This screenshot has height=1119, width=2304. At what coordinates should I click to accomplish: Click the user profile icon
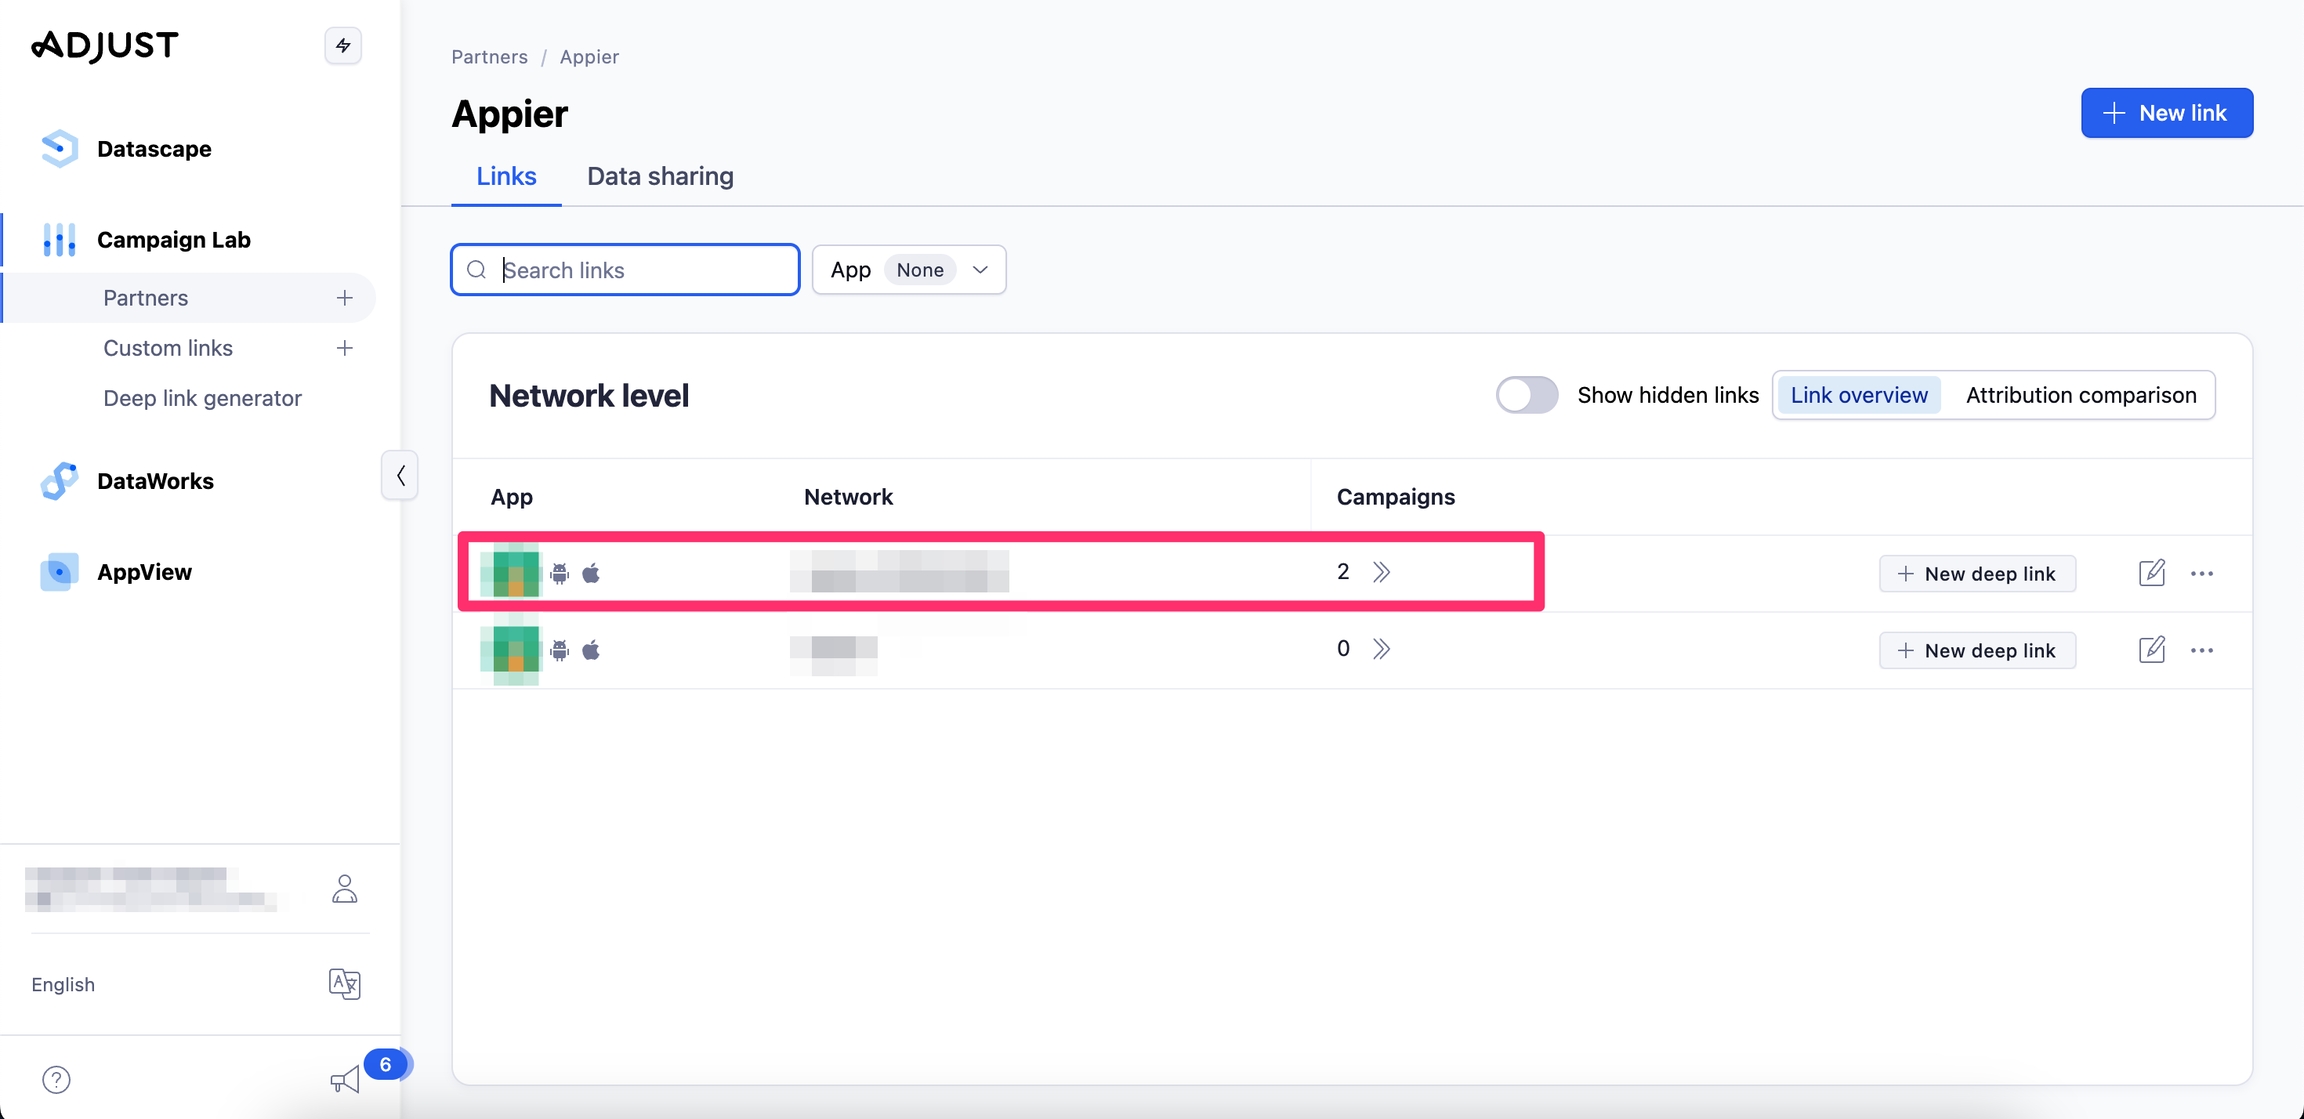point(344,889)
